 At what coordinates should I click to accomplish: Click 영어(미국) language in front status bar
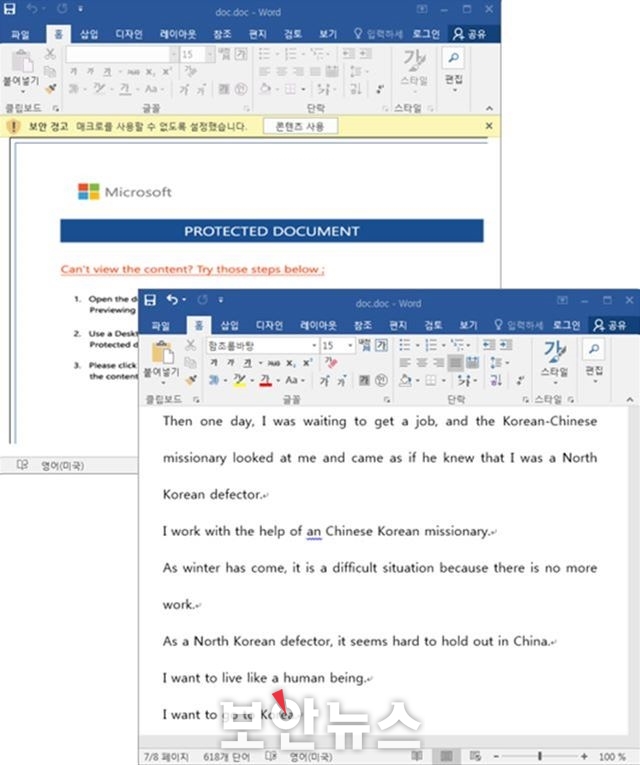[x=311, y=757]
